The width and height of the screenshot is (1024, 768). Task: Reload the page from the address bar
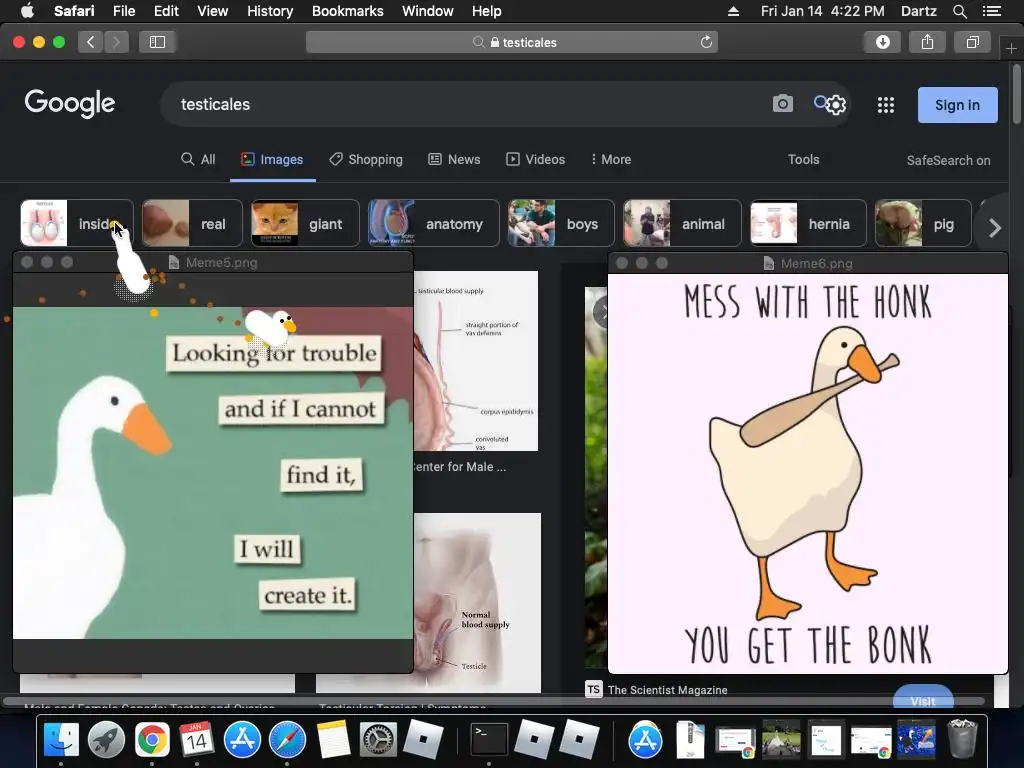[x=706, y=42]
